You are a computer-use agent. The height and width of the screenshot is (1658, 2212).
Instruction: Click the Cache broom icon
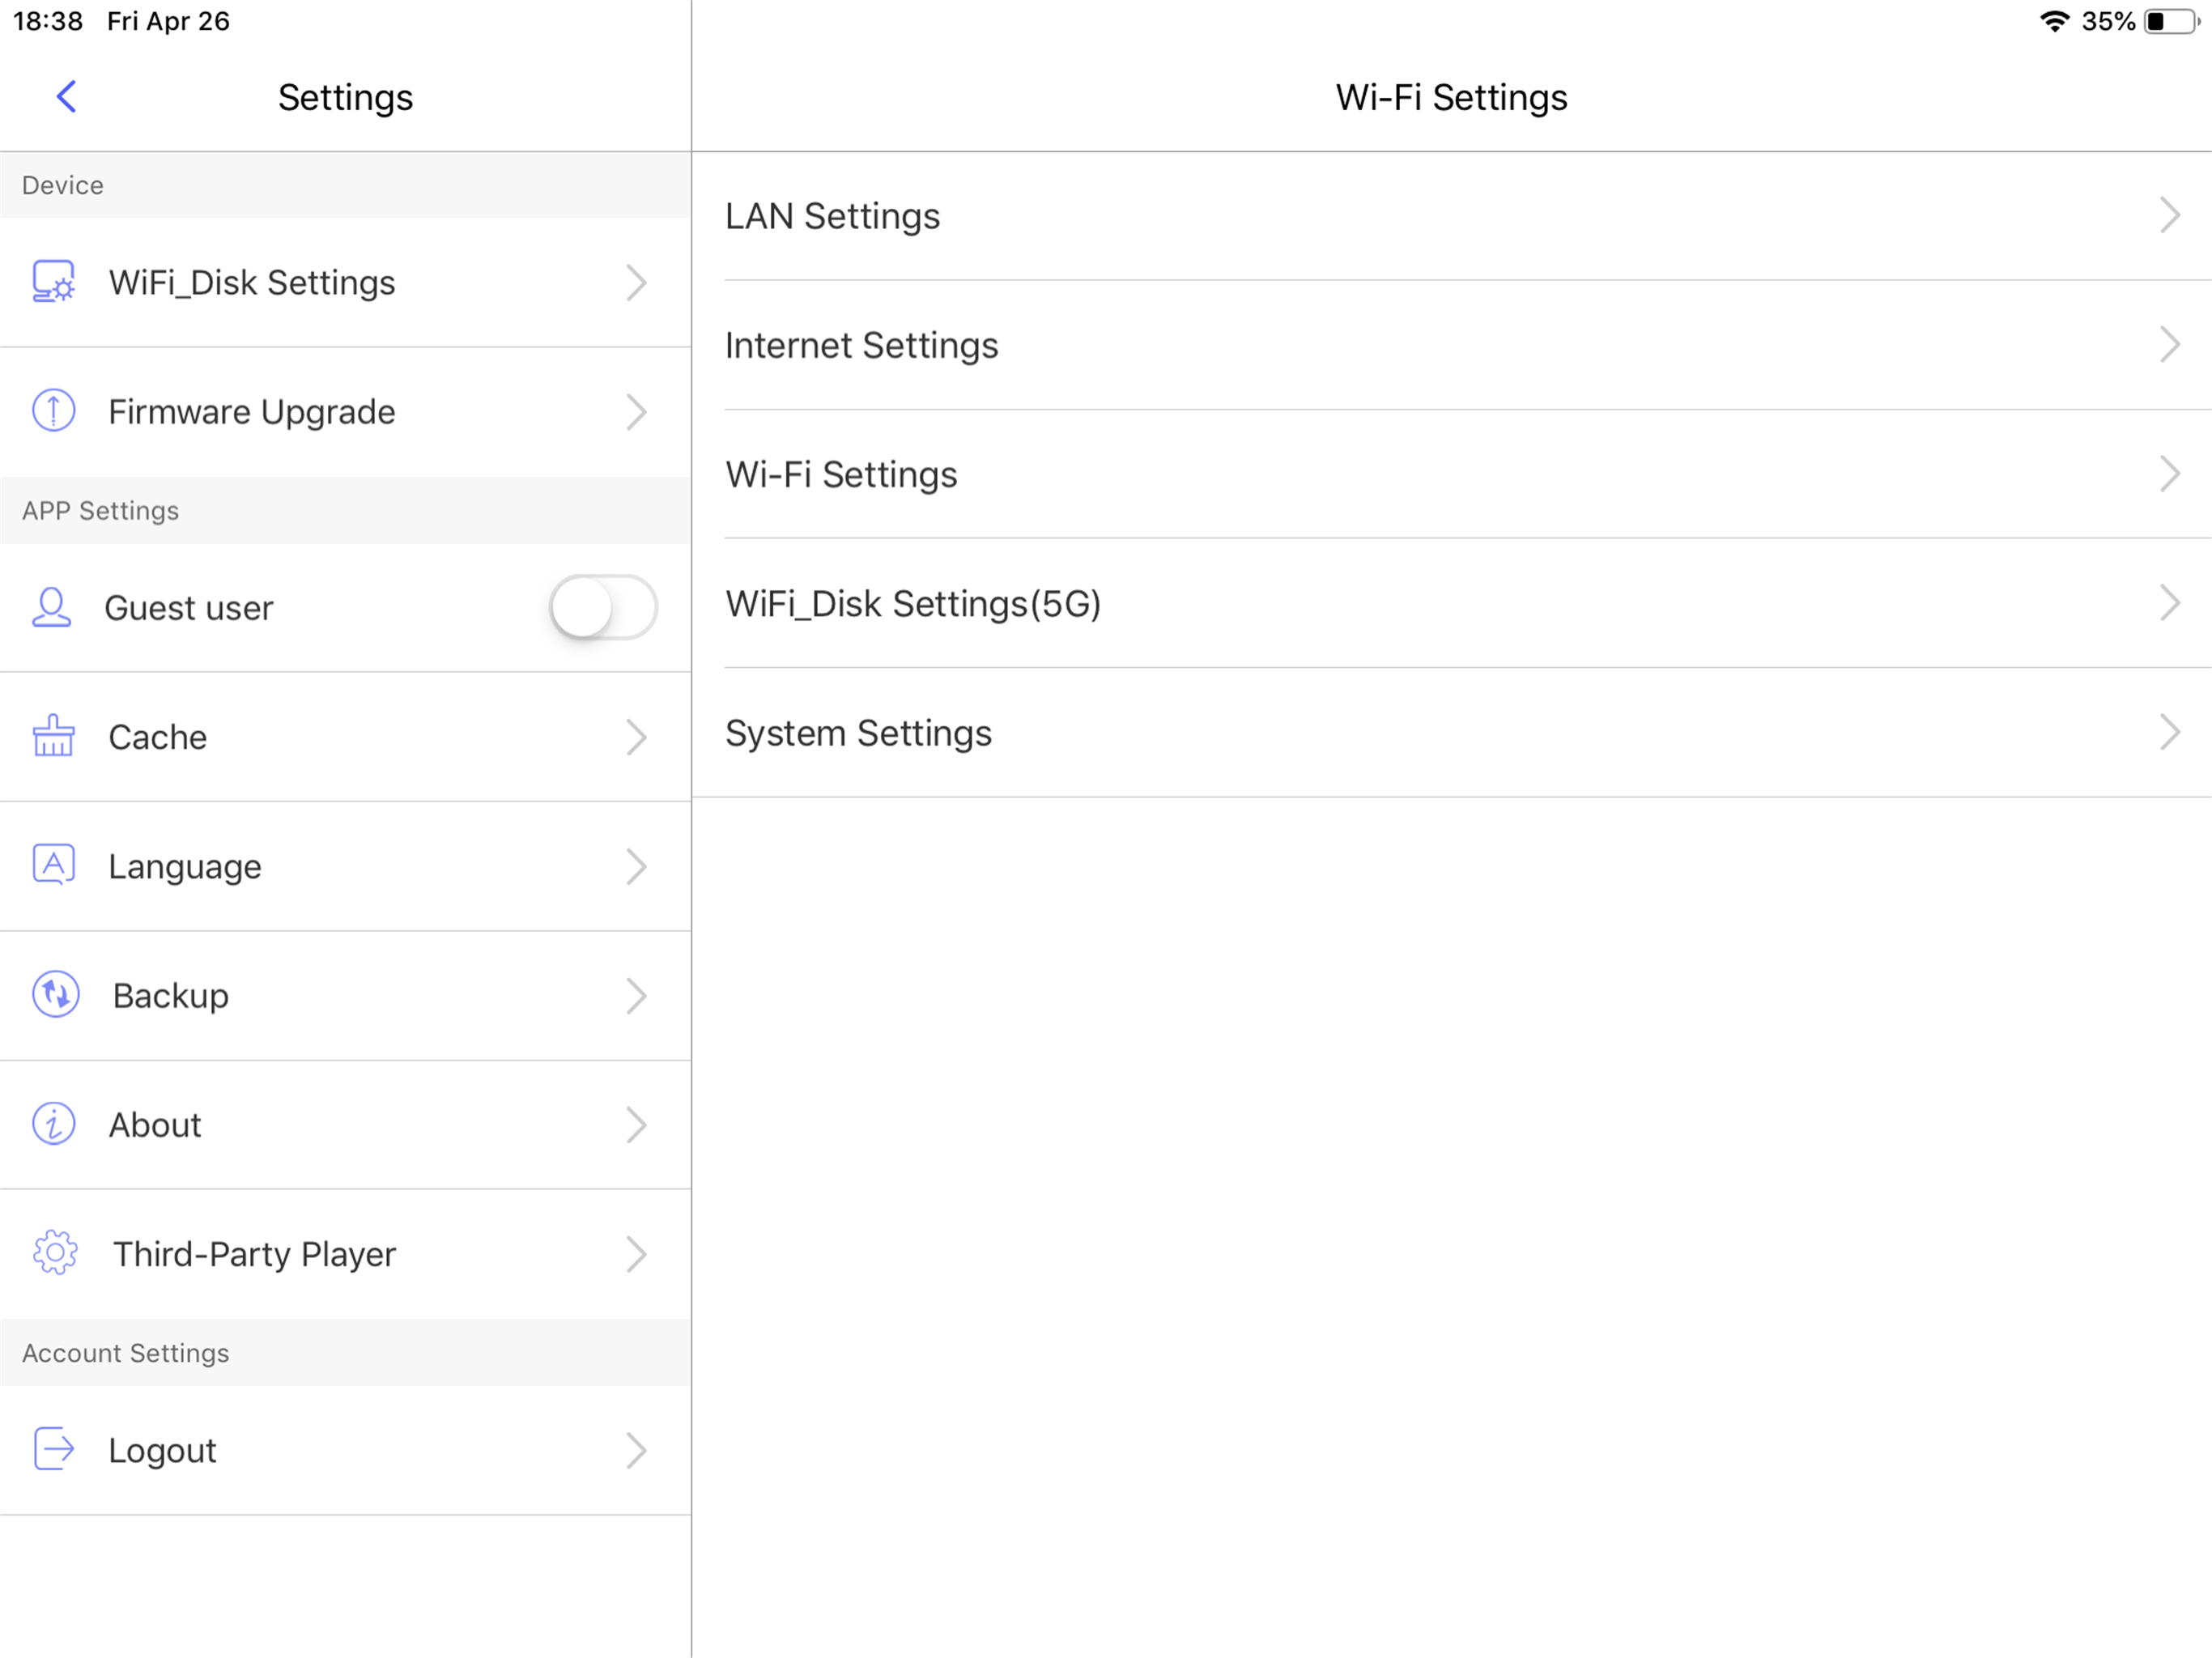pos(53,737)
